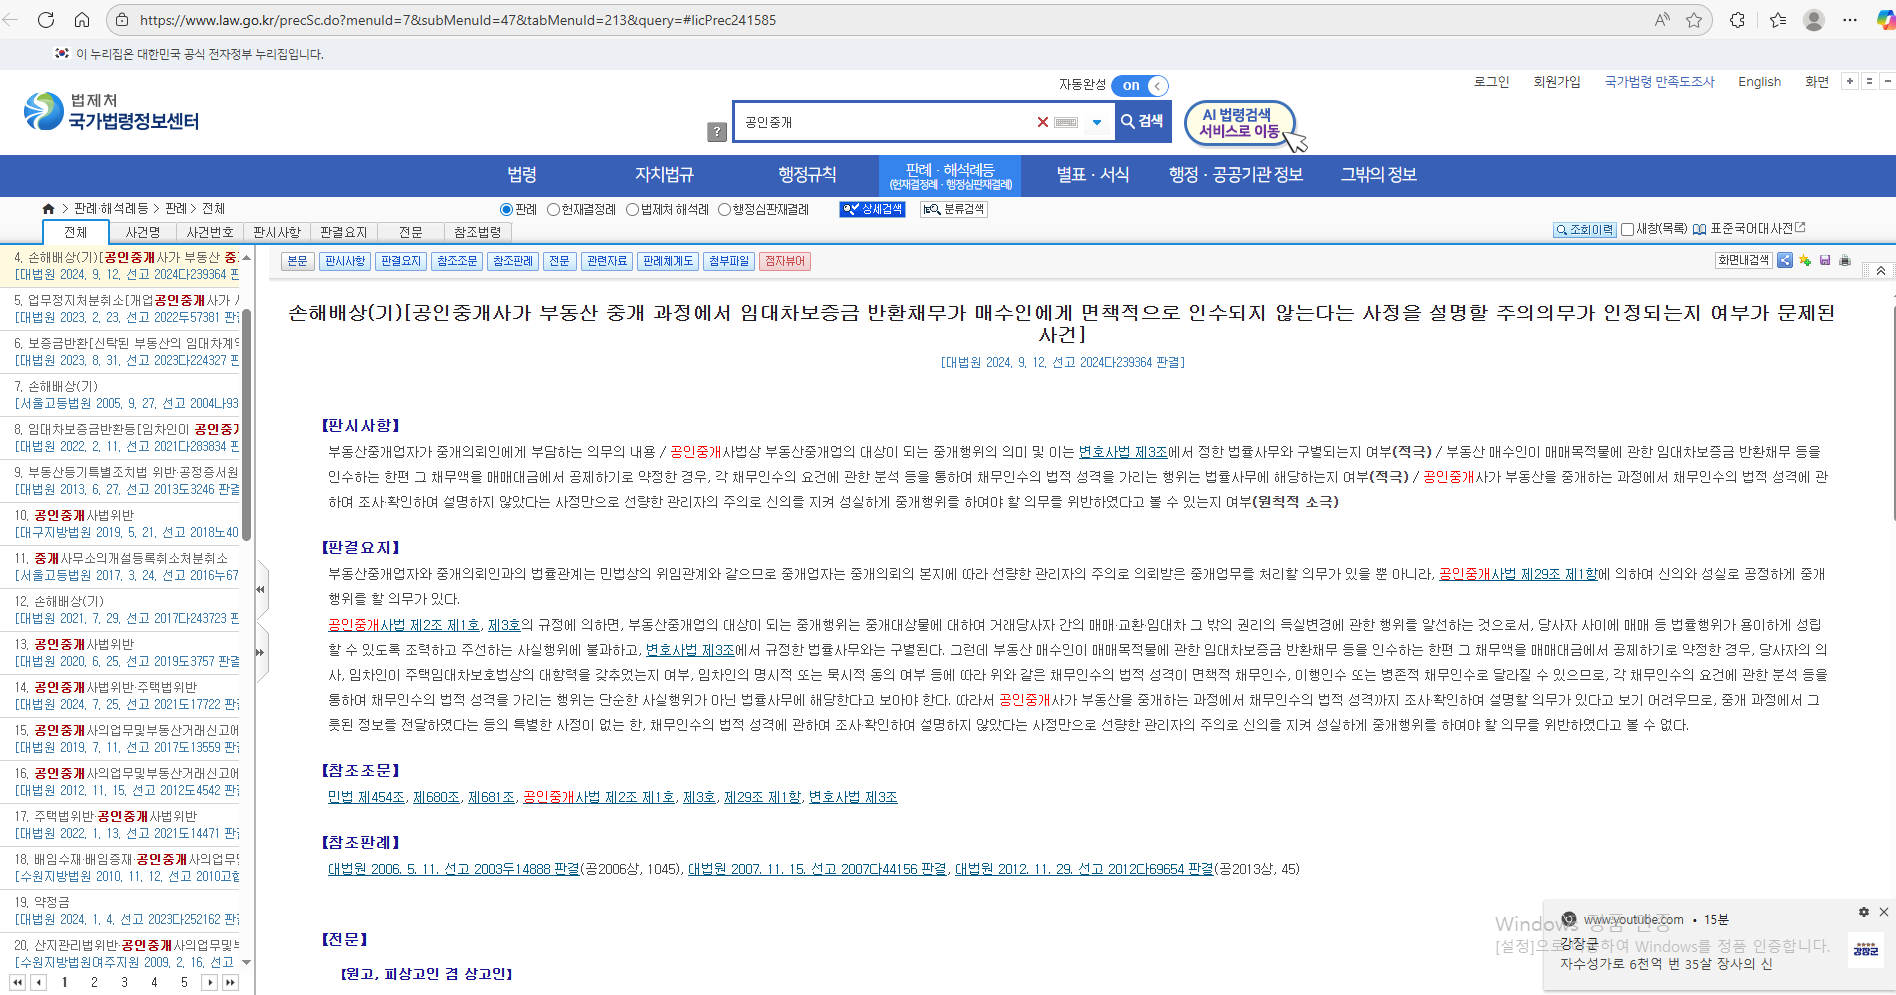
Task: Open 분류검색 classification search
Action: click(x=953, y=210)
